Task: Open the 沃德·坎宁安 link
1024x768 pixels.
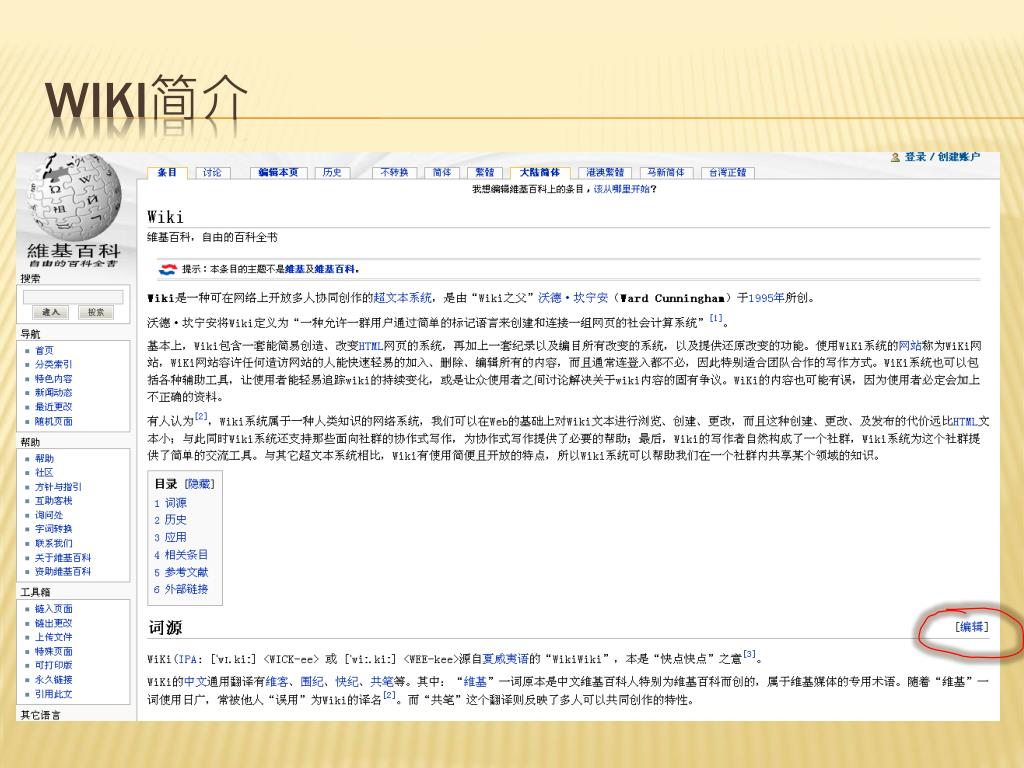Action: [x=573, y=298]
